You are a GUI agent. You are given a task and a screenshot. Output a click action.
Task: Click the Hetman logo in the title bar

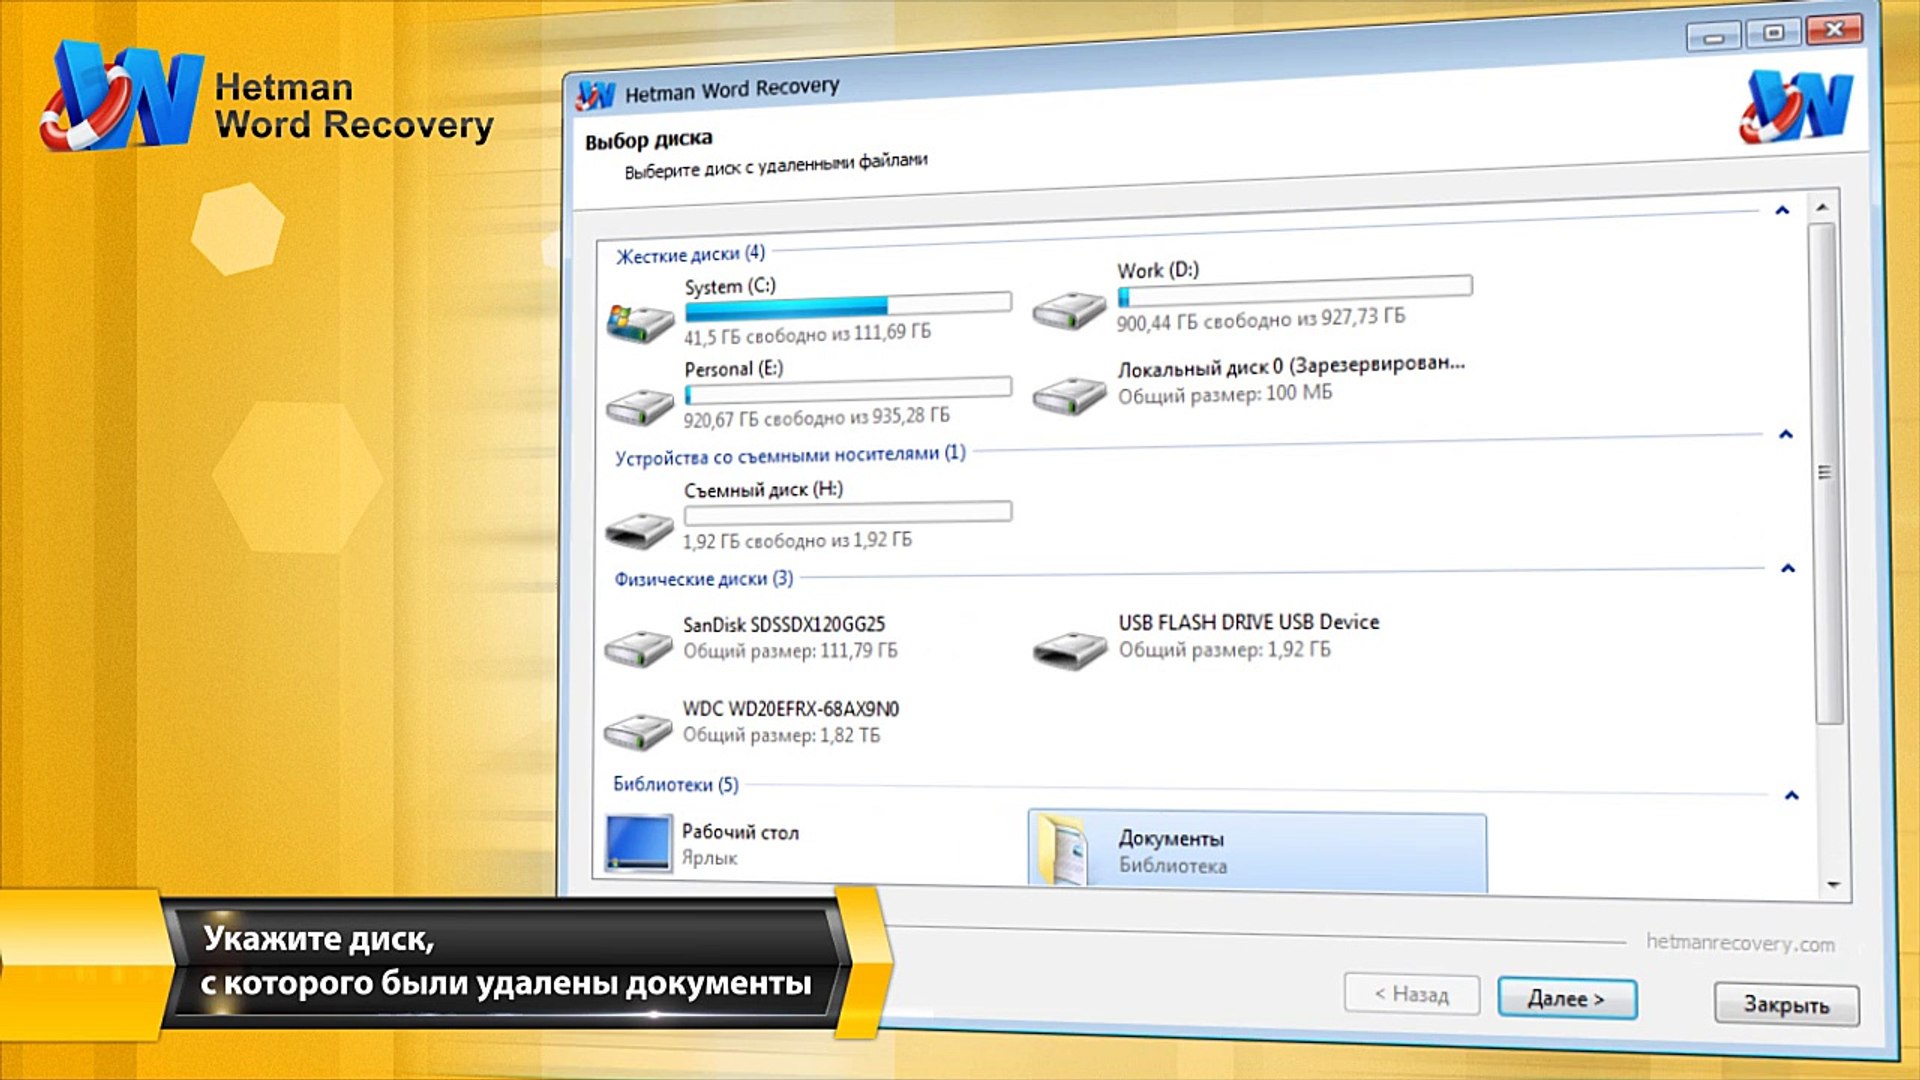596,95
